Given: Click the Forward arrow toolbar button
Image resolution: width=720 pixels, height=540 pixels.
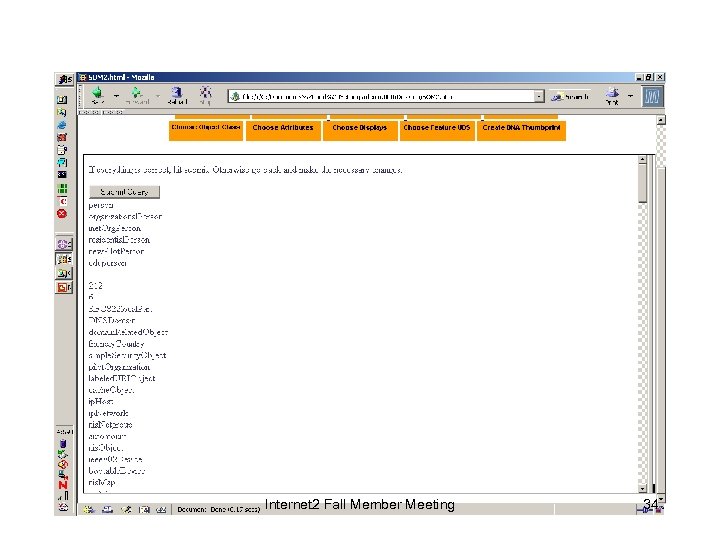Looking at the screenshot, I should click(137, 96).
